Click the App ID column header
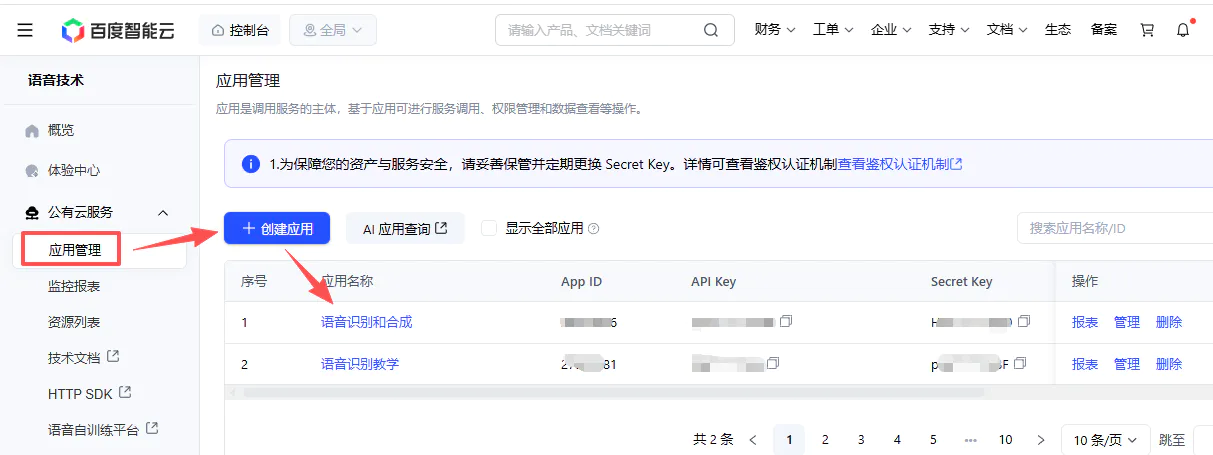 [x=581, y=282]
